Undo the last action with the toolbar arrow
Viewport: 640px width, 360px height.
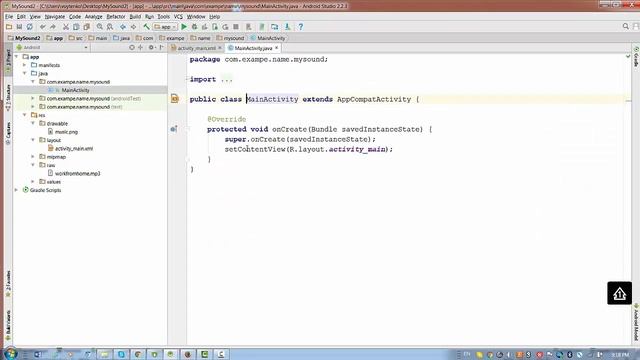coord(42,27)
